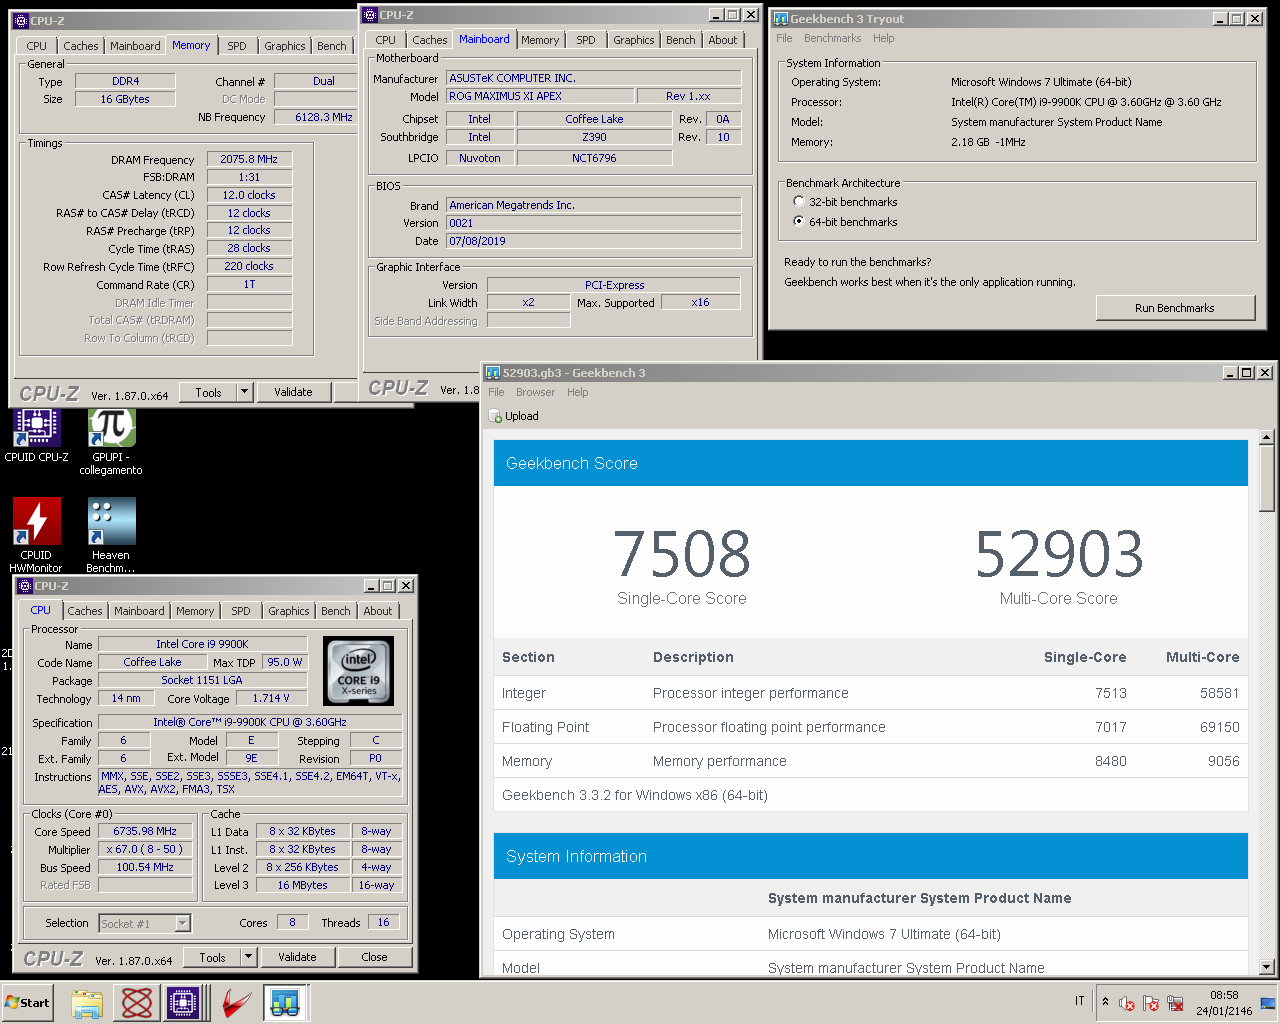This screenshot has width=1280, height=1024.
Task: Switch to SPD tab in CPU-Z Memory window
Action: [x=237, y=46]
